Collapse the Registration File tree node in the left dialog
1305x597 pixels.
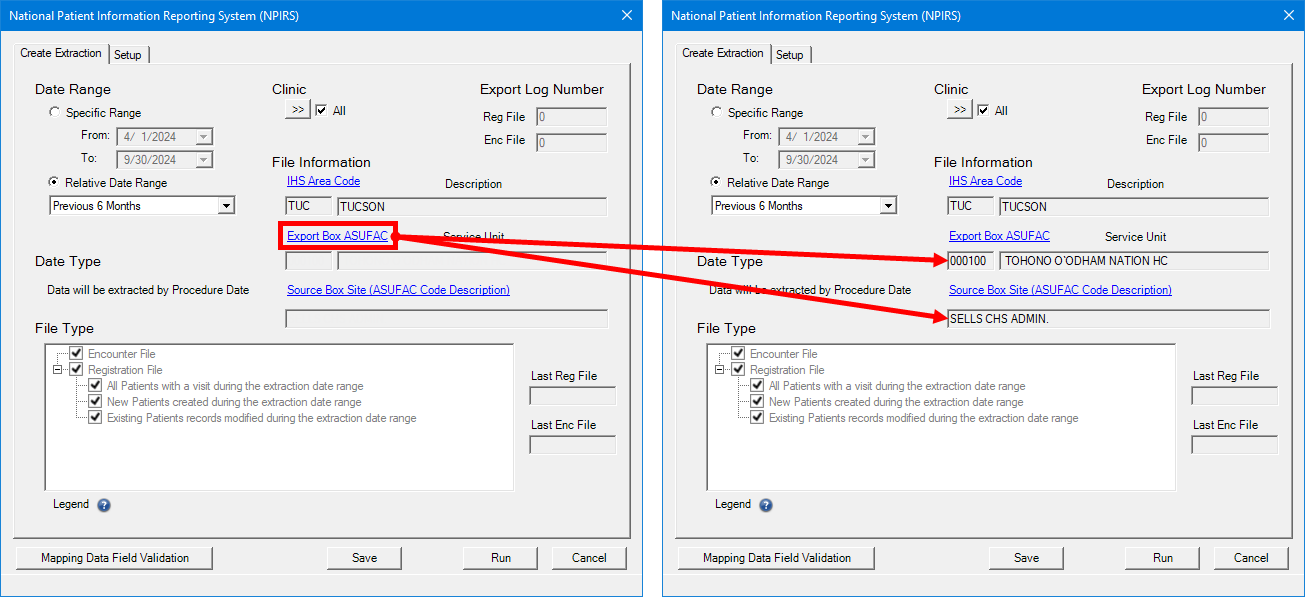pyautogui.click(x=59, y=370)
